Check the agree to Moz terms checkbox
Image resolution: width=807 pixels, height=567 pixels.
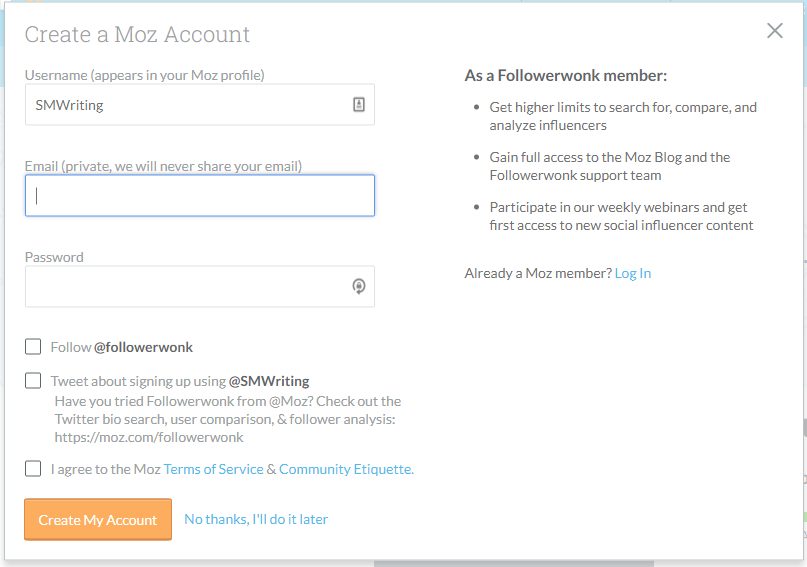pos(34,468)
